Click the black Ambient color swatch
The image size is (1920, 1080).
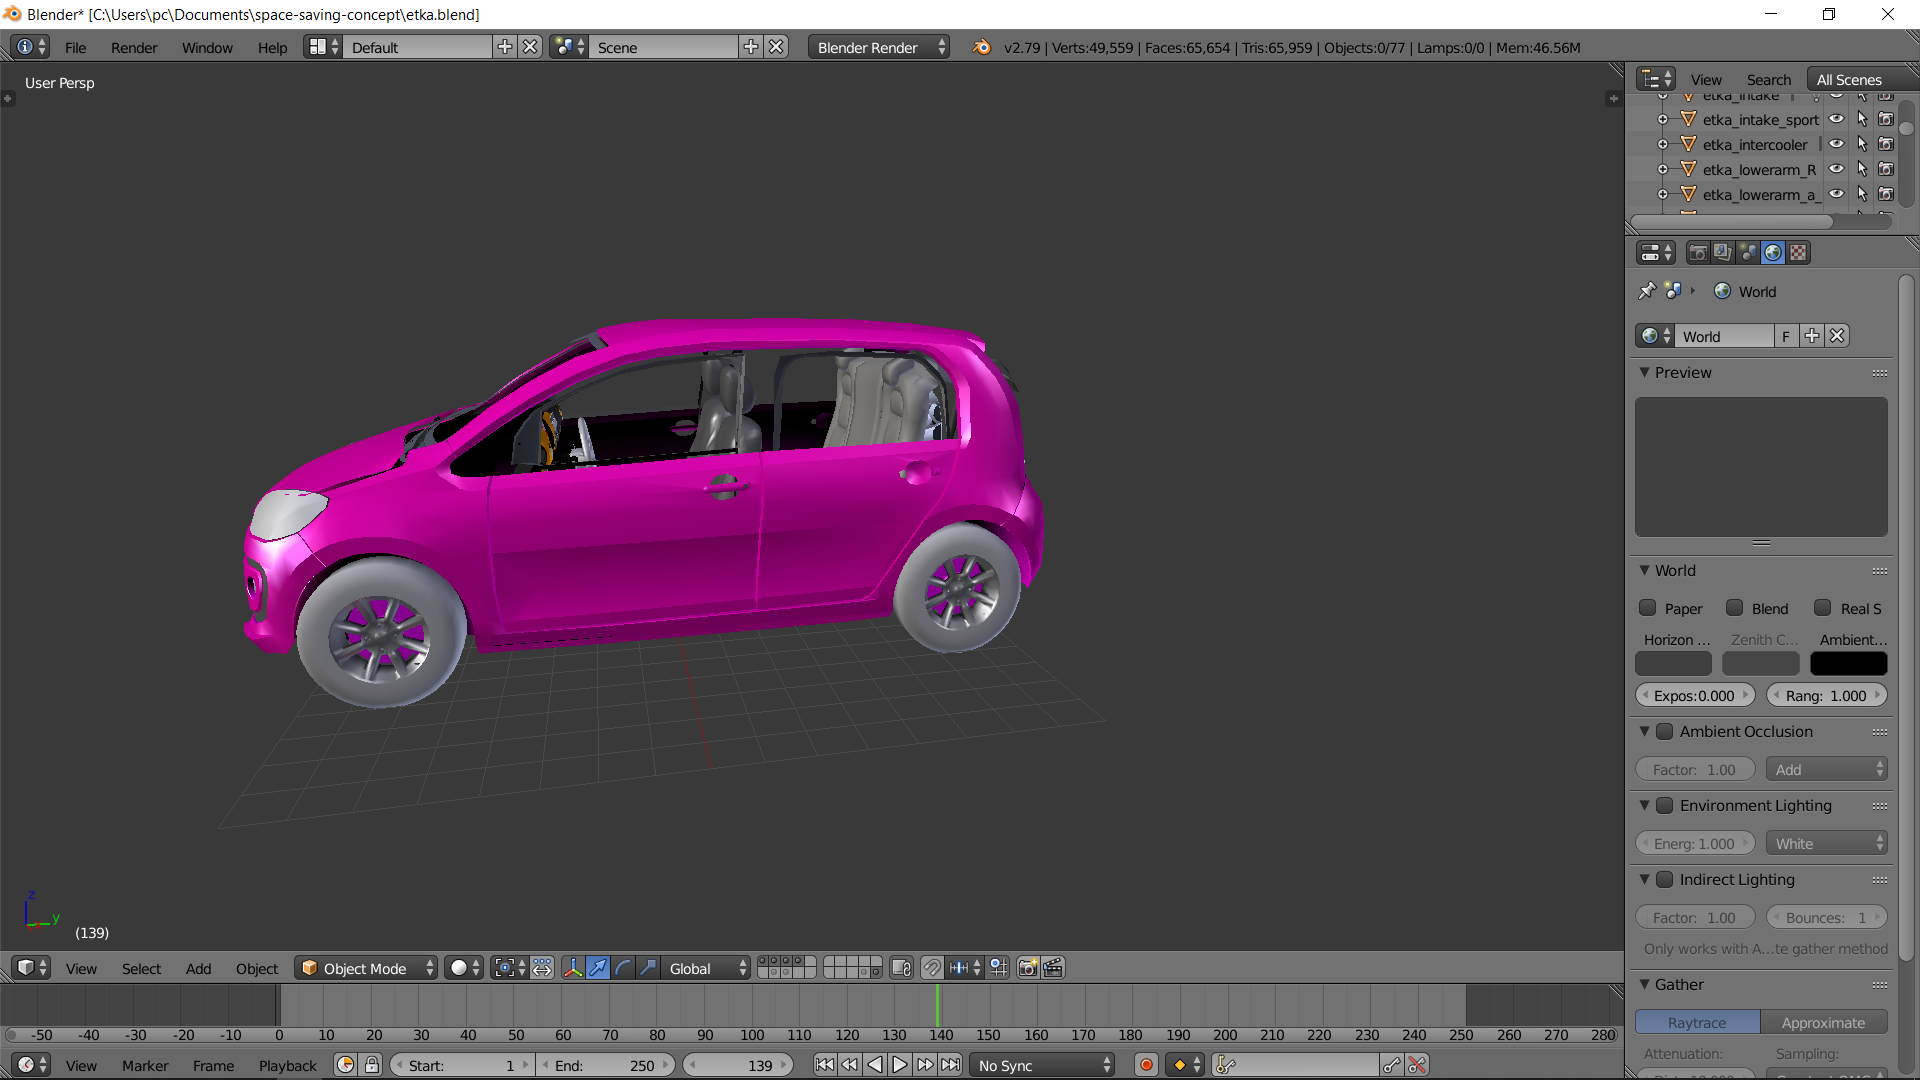pos(1848,664)
